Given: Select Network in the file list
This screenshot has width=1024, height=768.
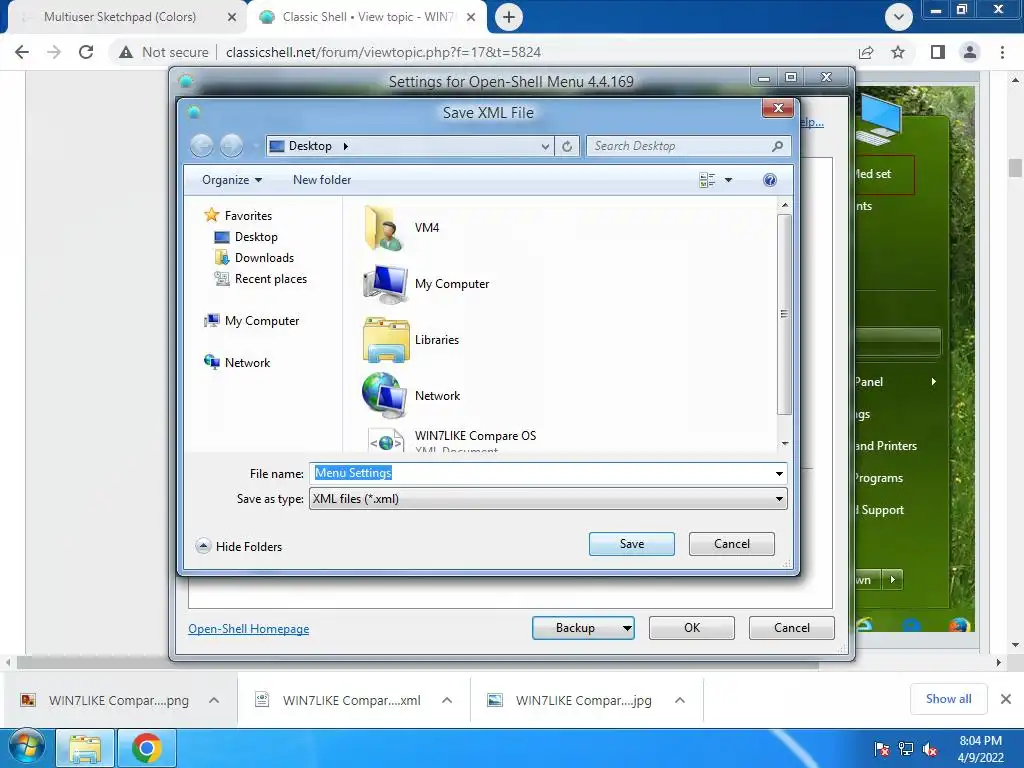Looking at the screenshot, I should tap(412, 396).
